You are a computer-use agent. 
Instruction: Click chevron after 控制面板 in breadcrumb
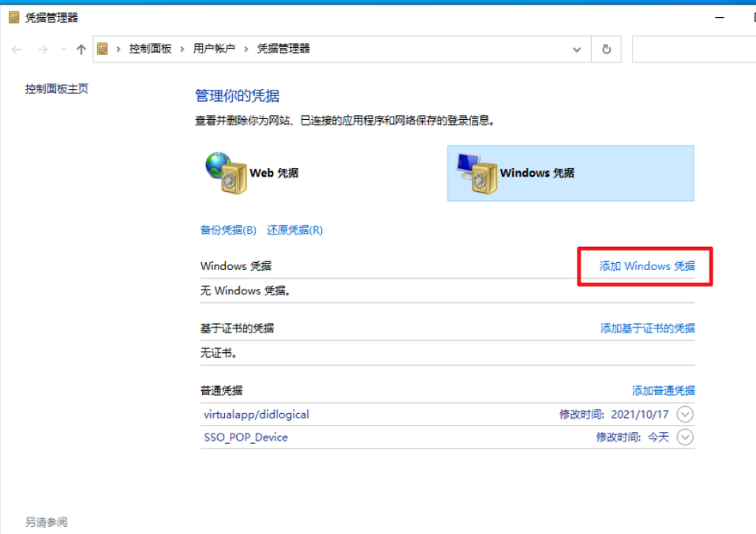click(x=182, y=49)
